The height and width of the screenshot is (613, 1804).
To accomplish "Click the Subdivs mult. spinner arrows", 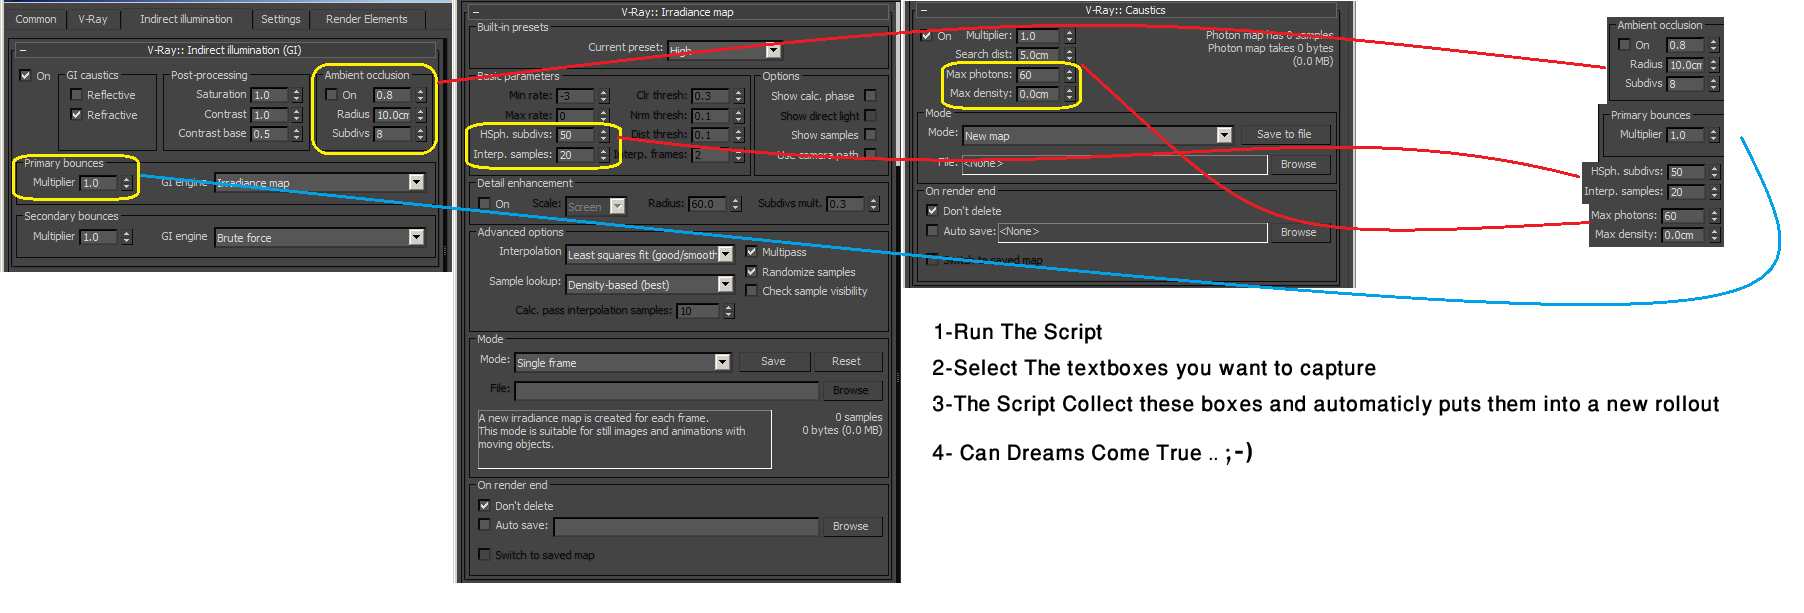I will point(874,204).
